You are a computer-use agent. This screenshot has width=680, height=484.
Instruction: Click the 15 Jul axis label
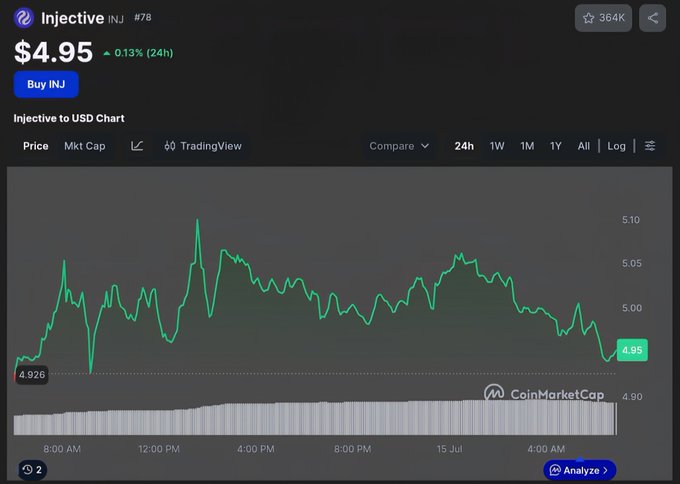tap(449, 449)
